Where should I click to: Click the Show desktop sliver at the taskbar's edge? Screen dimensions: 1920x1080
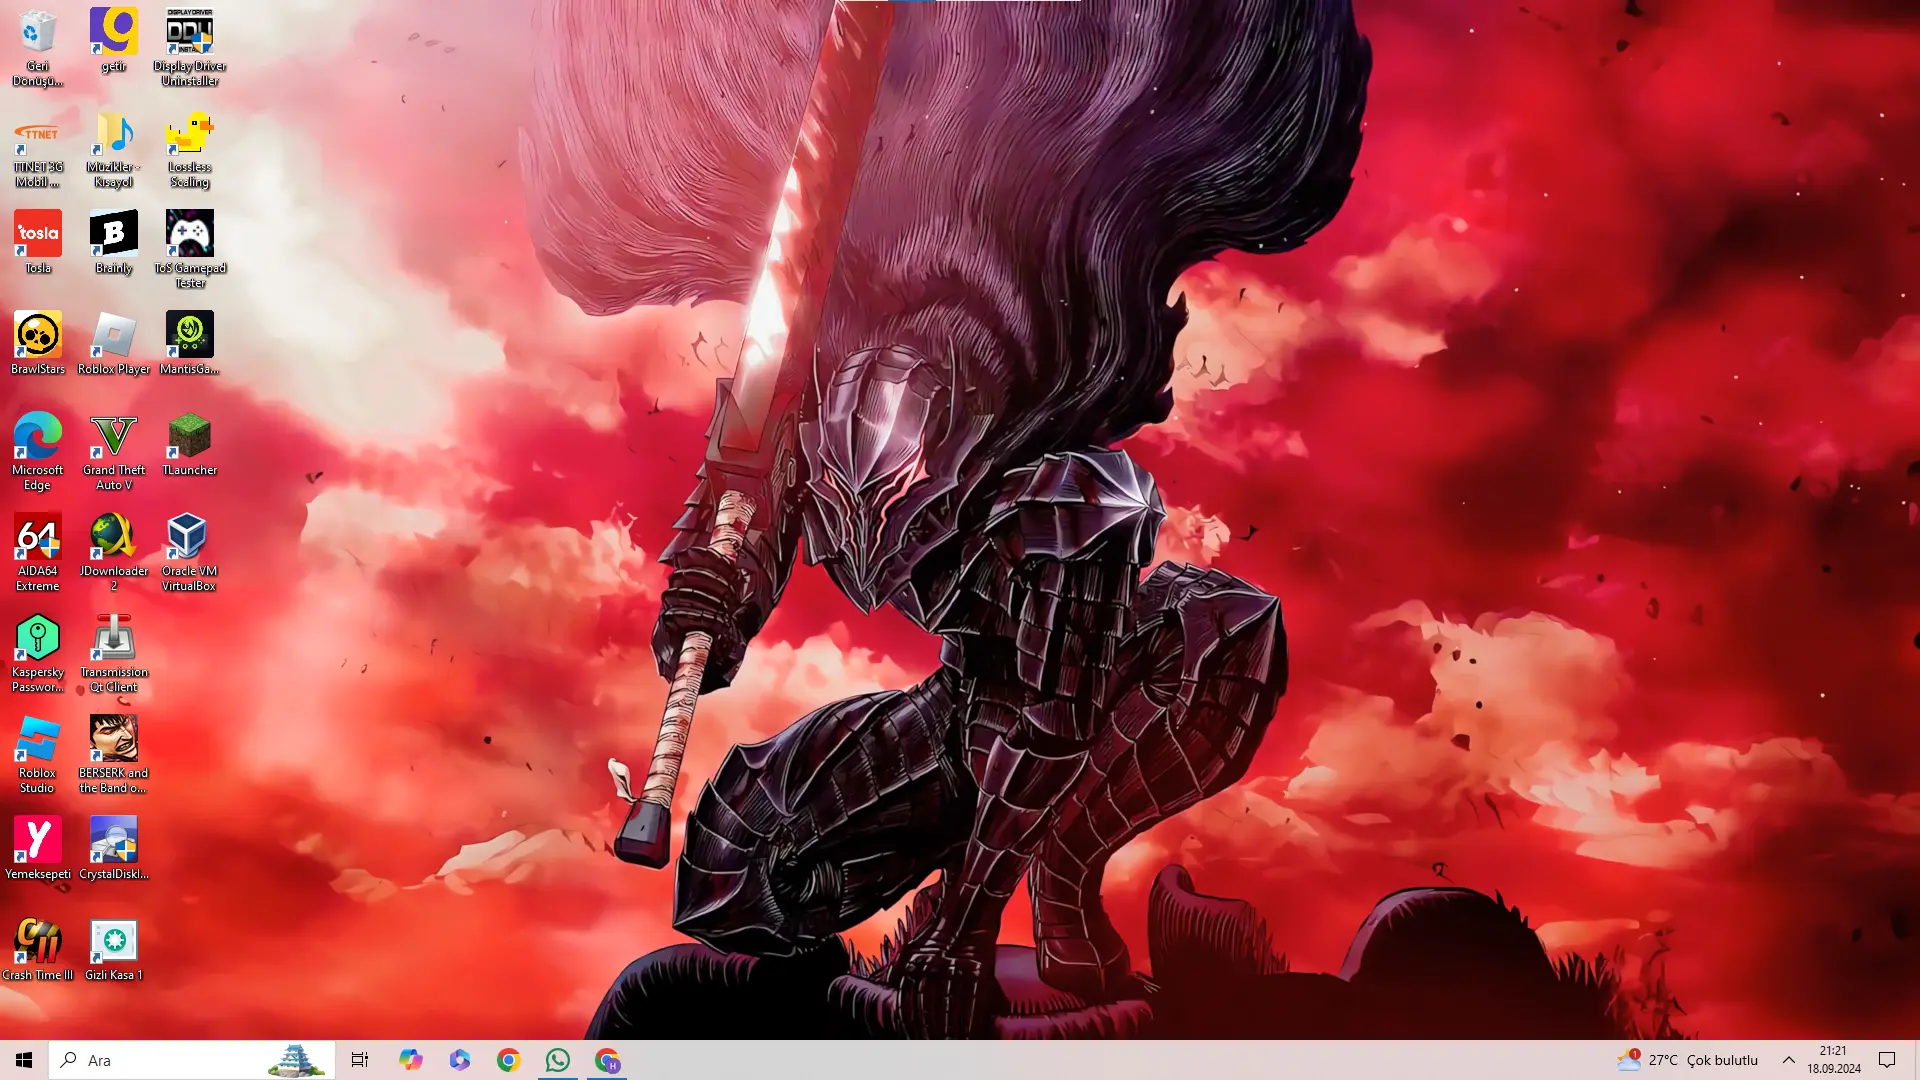(x=1916, y=1060)
